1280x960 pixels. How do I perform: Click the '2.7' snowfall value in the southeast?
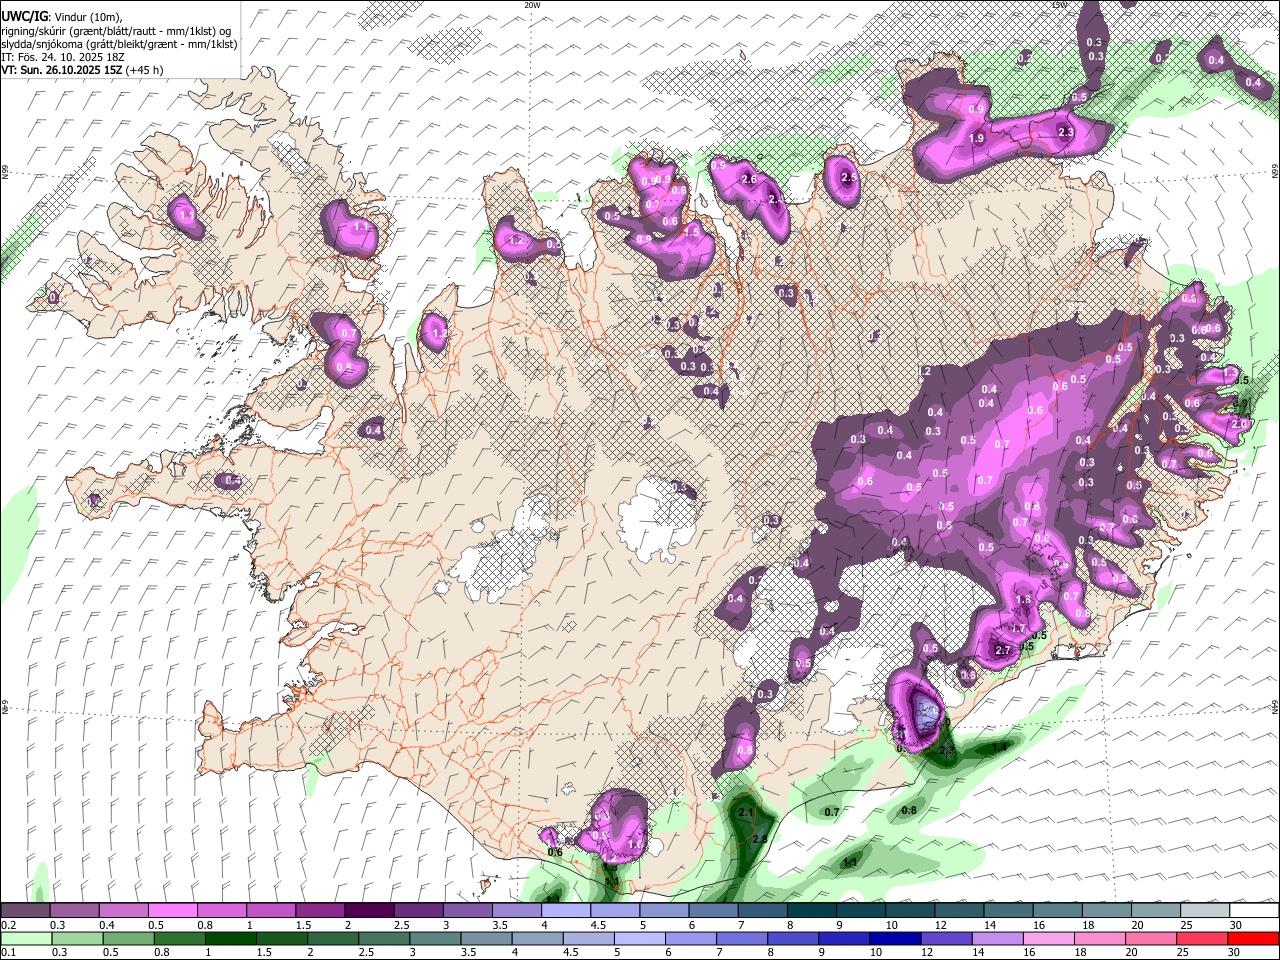tap(1004, 651)
